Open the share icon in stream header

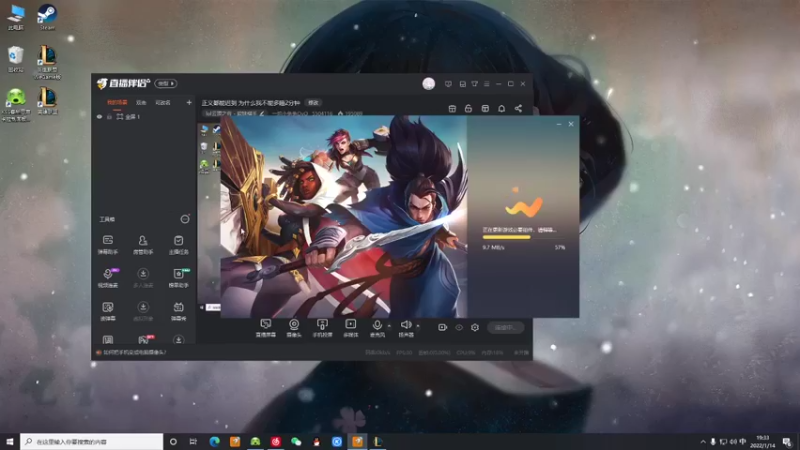[518, 108]
